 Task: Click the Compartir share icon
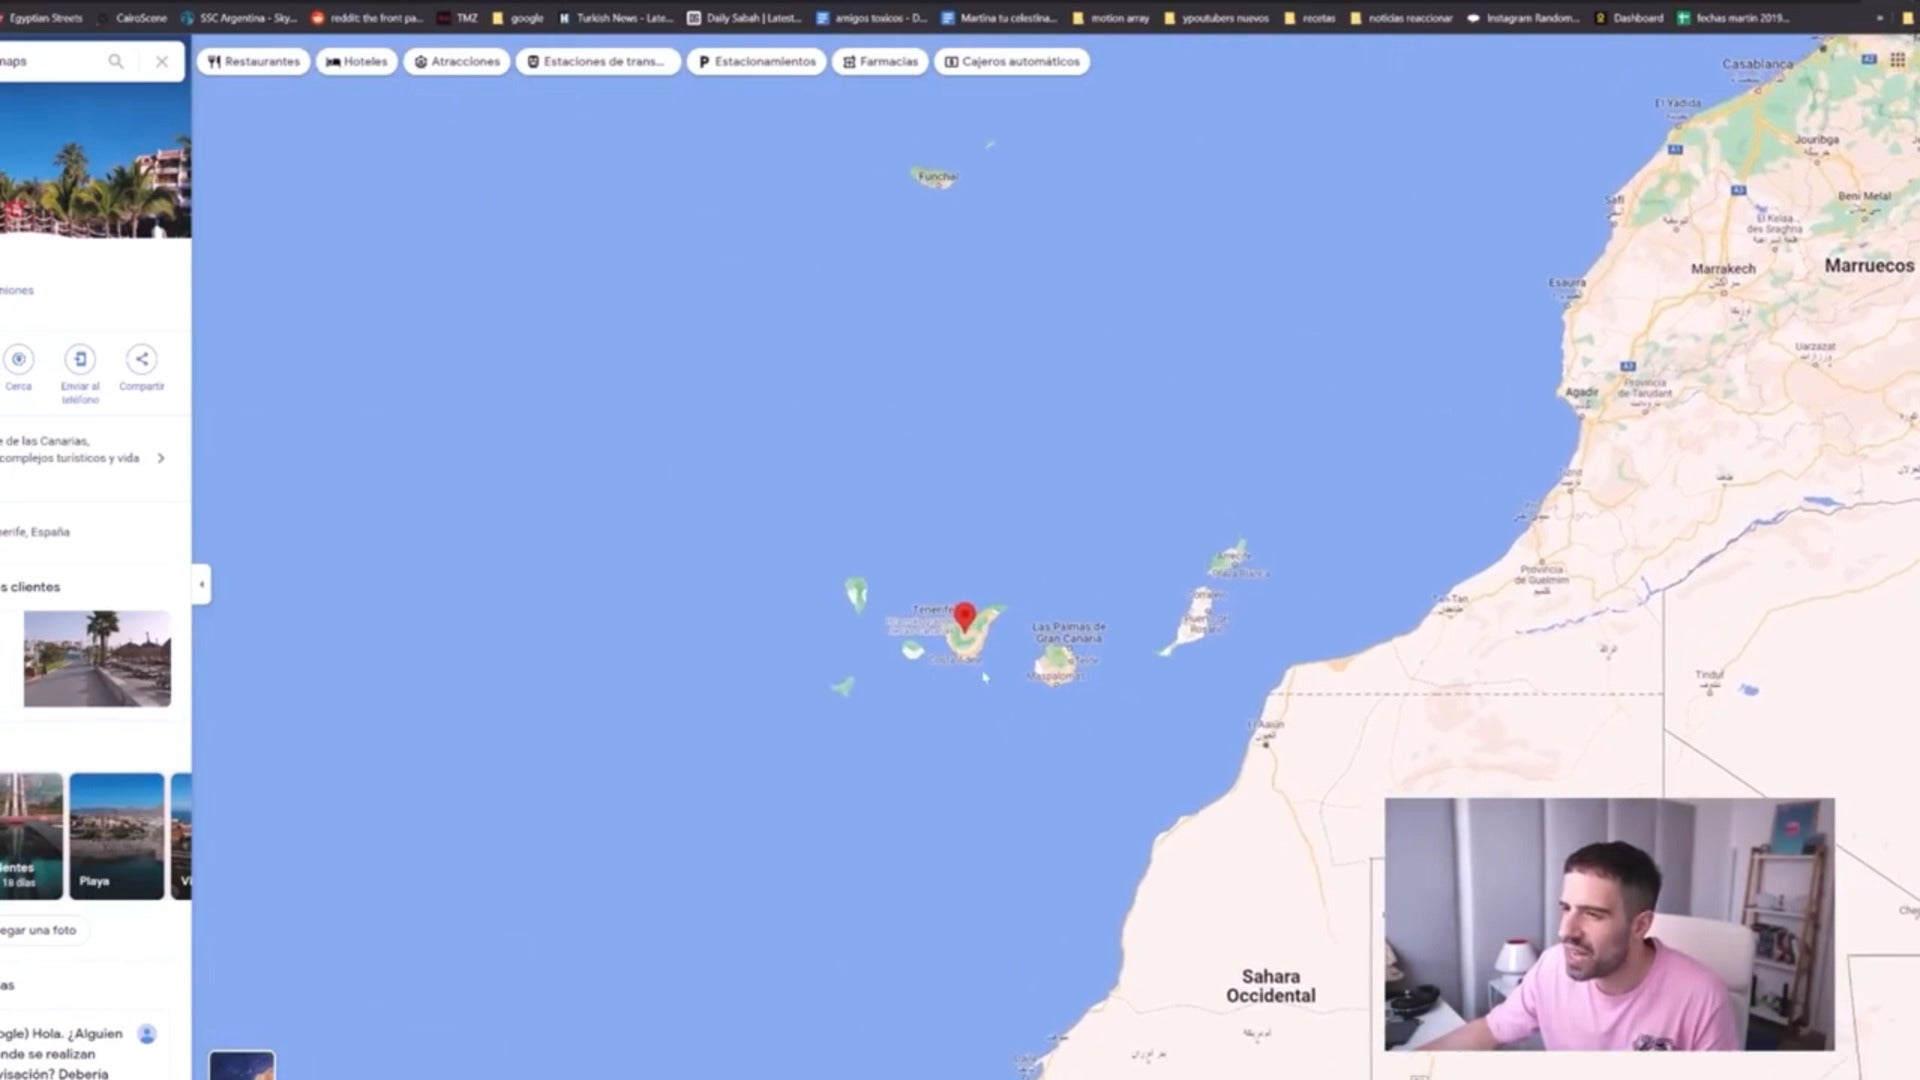[142, 360]
